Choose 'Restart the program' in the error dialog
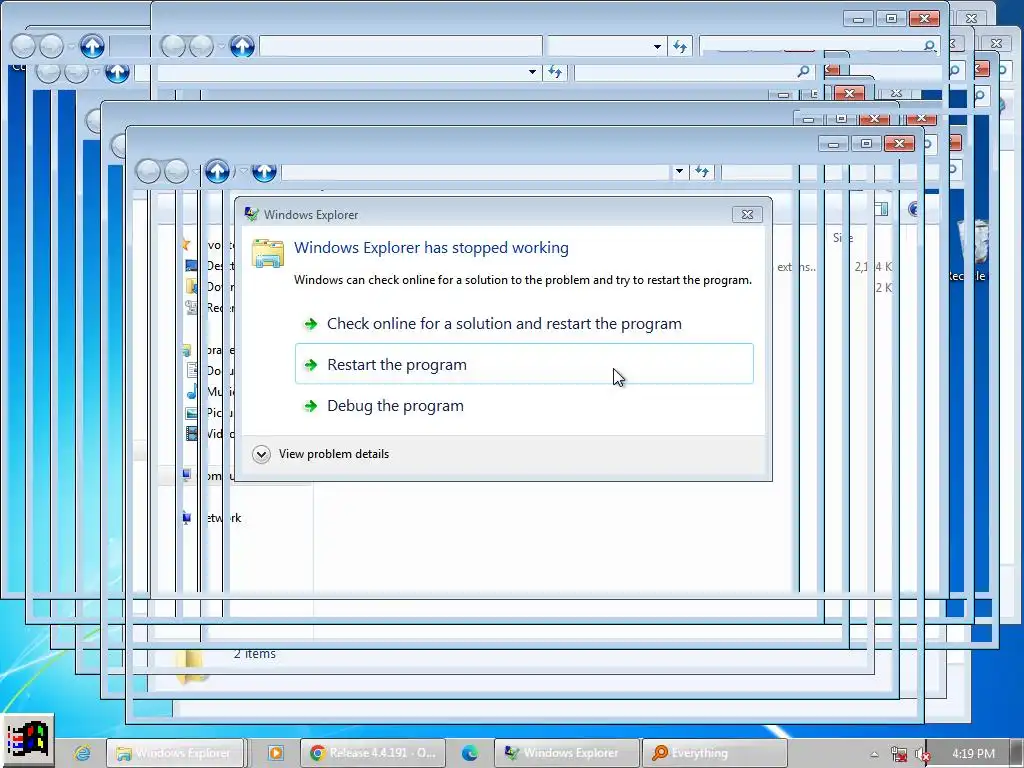This screenshot has height=768, width=1024. tap(524, 364)
